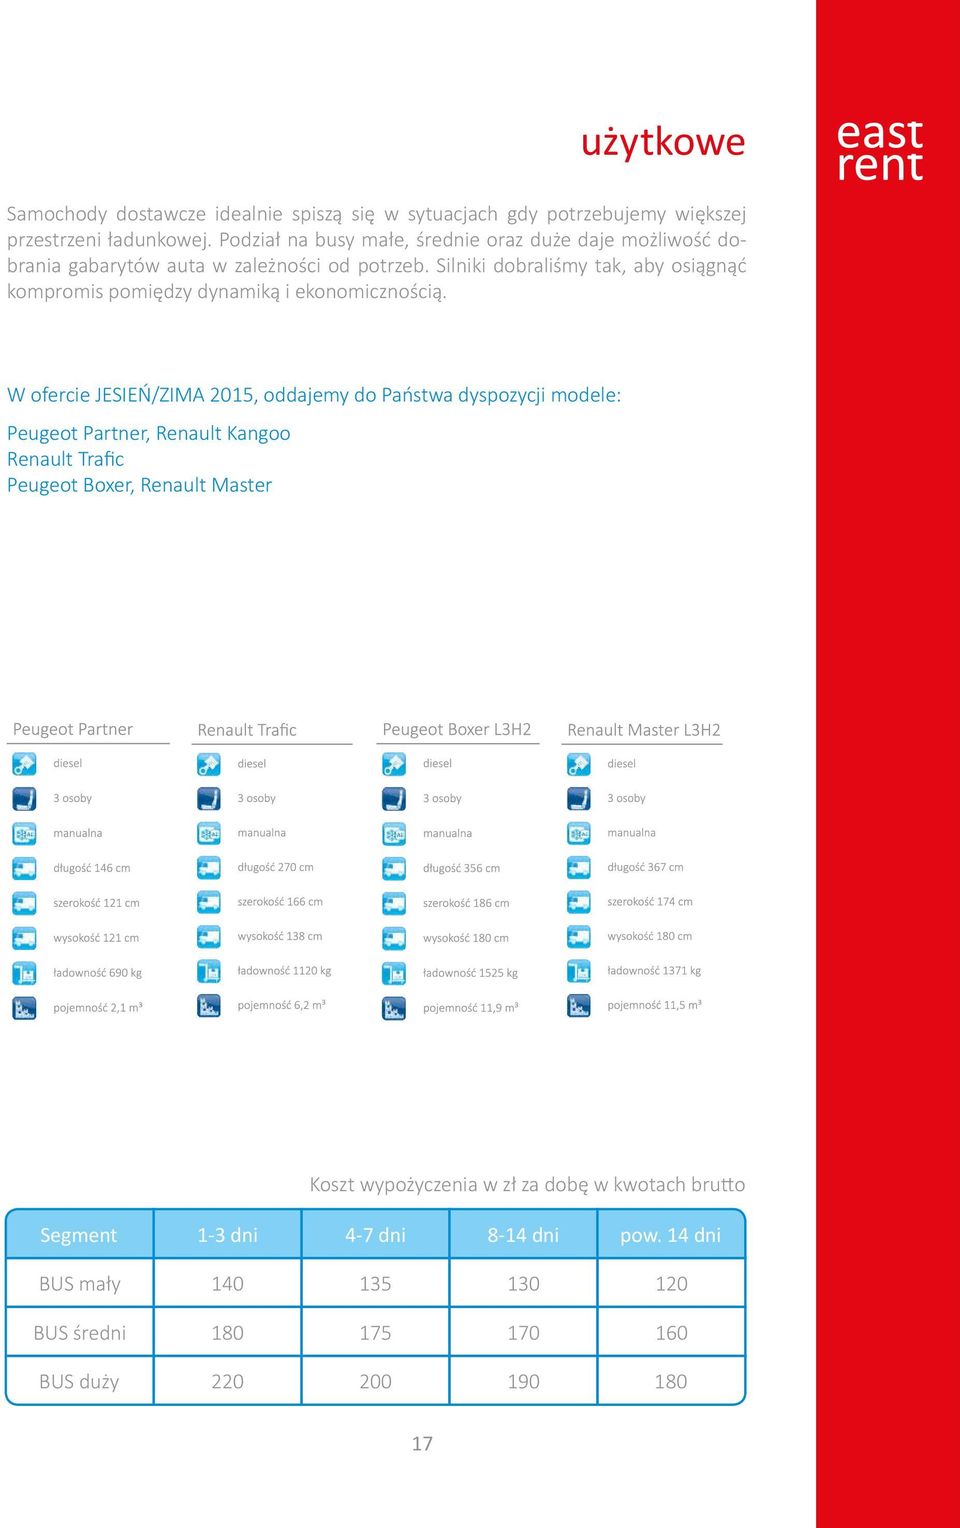Click the seat icon under Peugeot Boxer L3H2
960x1528 pixels.
point(394,799)
